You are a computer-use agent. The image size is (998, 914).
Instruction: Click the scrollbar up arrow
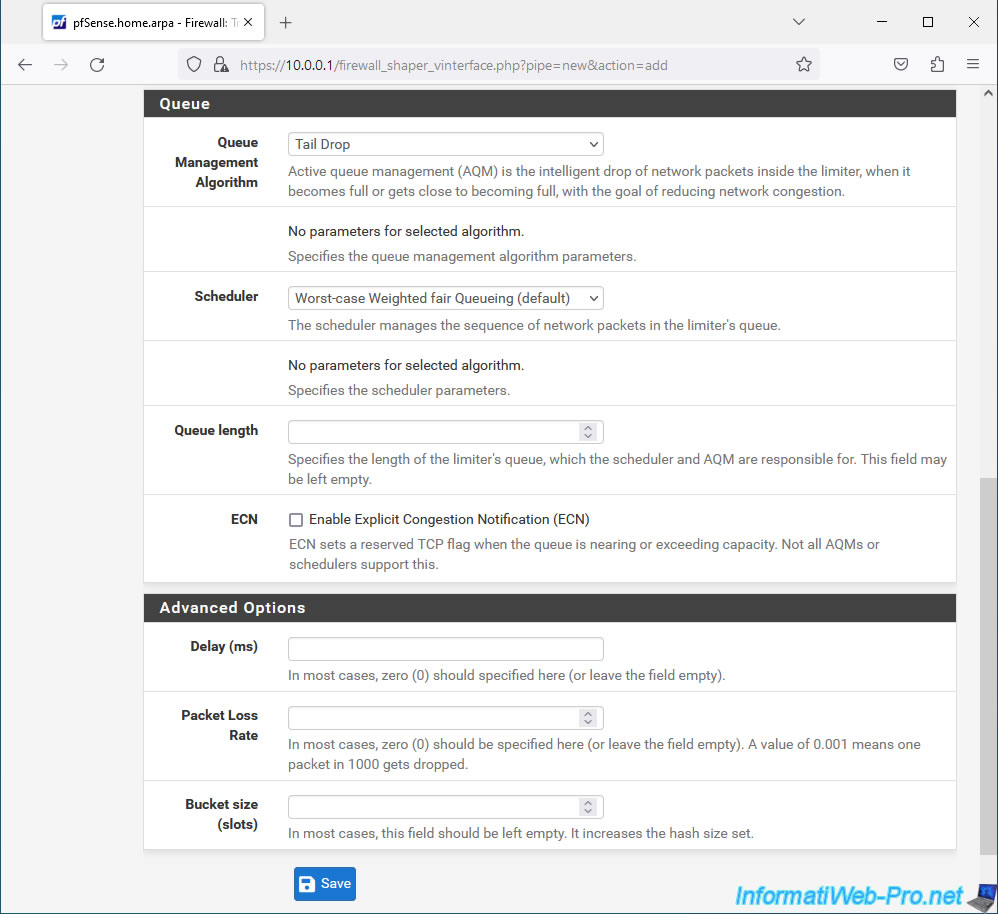click(x=988, y=94)
